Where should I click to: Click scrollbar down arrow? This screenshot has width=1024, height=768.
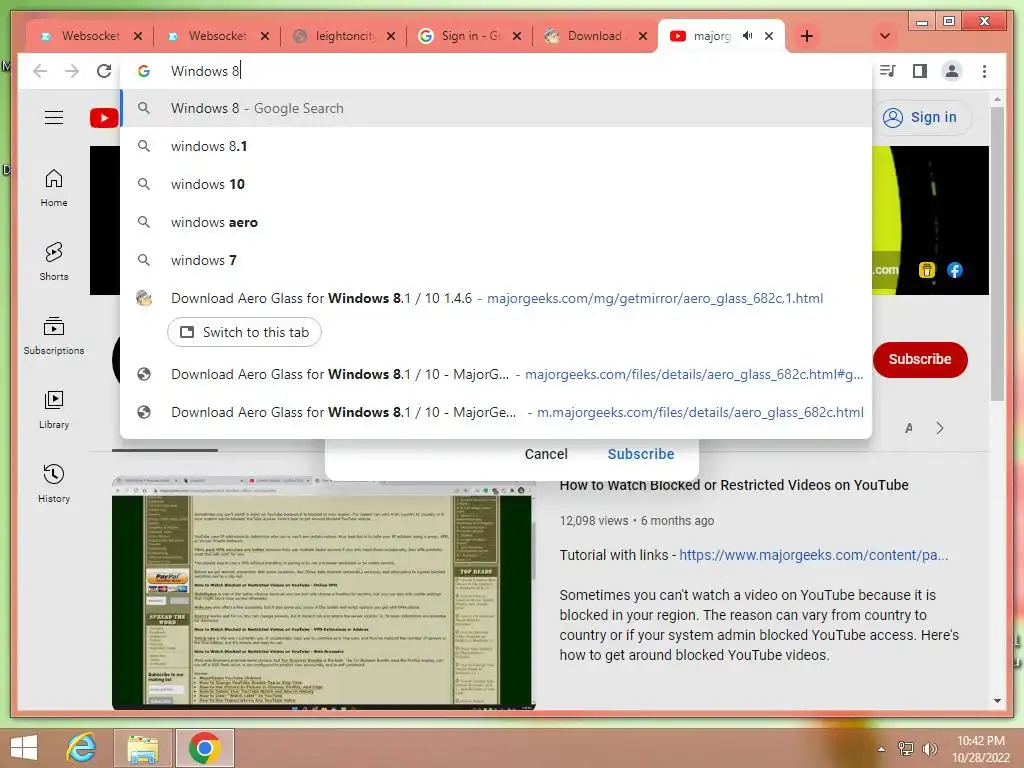[x=997, y=701]
